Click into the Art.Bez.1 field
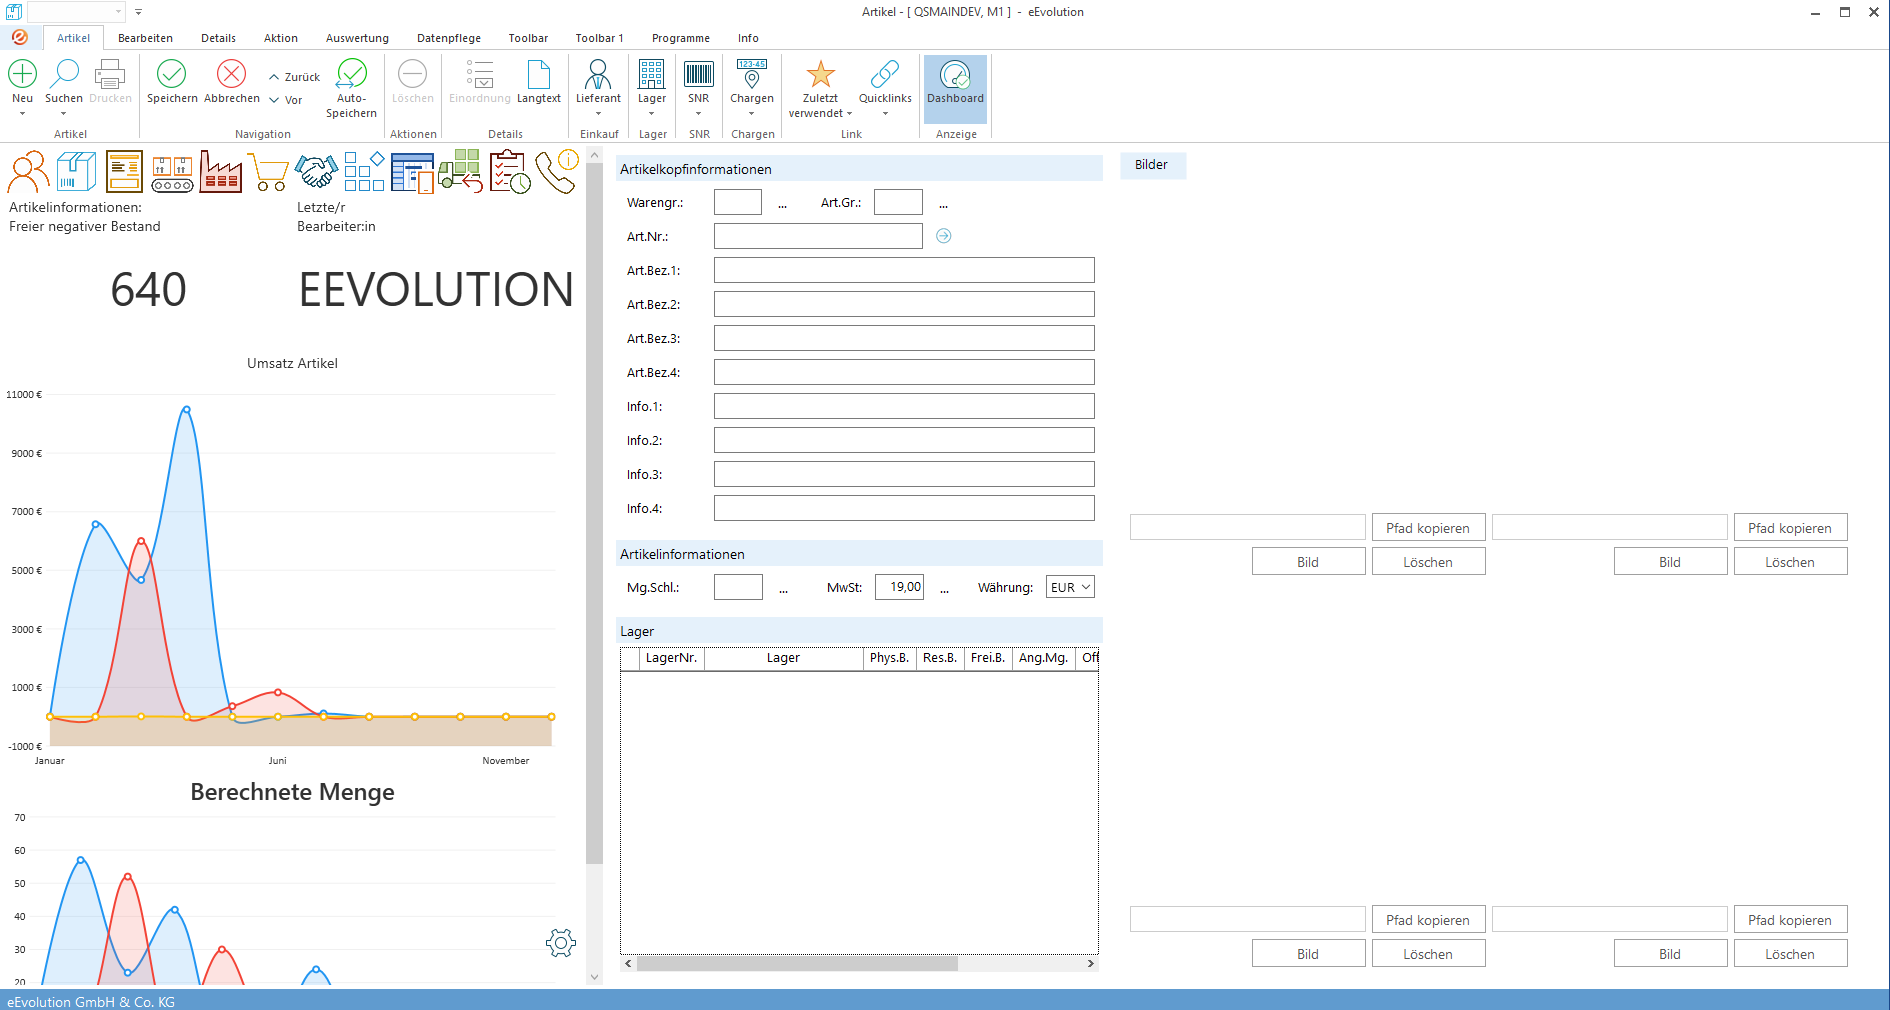The height and width of the screenshot is (1010, 1890). (904, 270)
